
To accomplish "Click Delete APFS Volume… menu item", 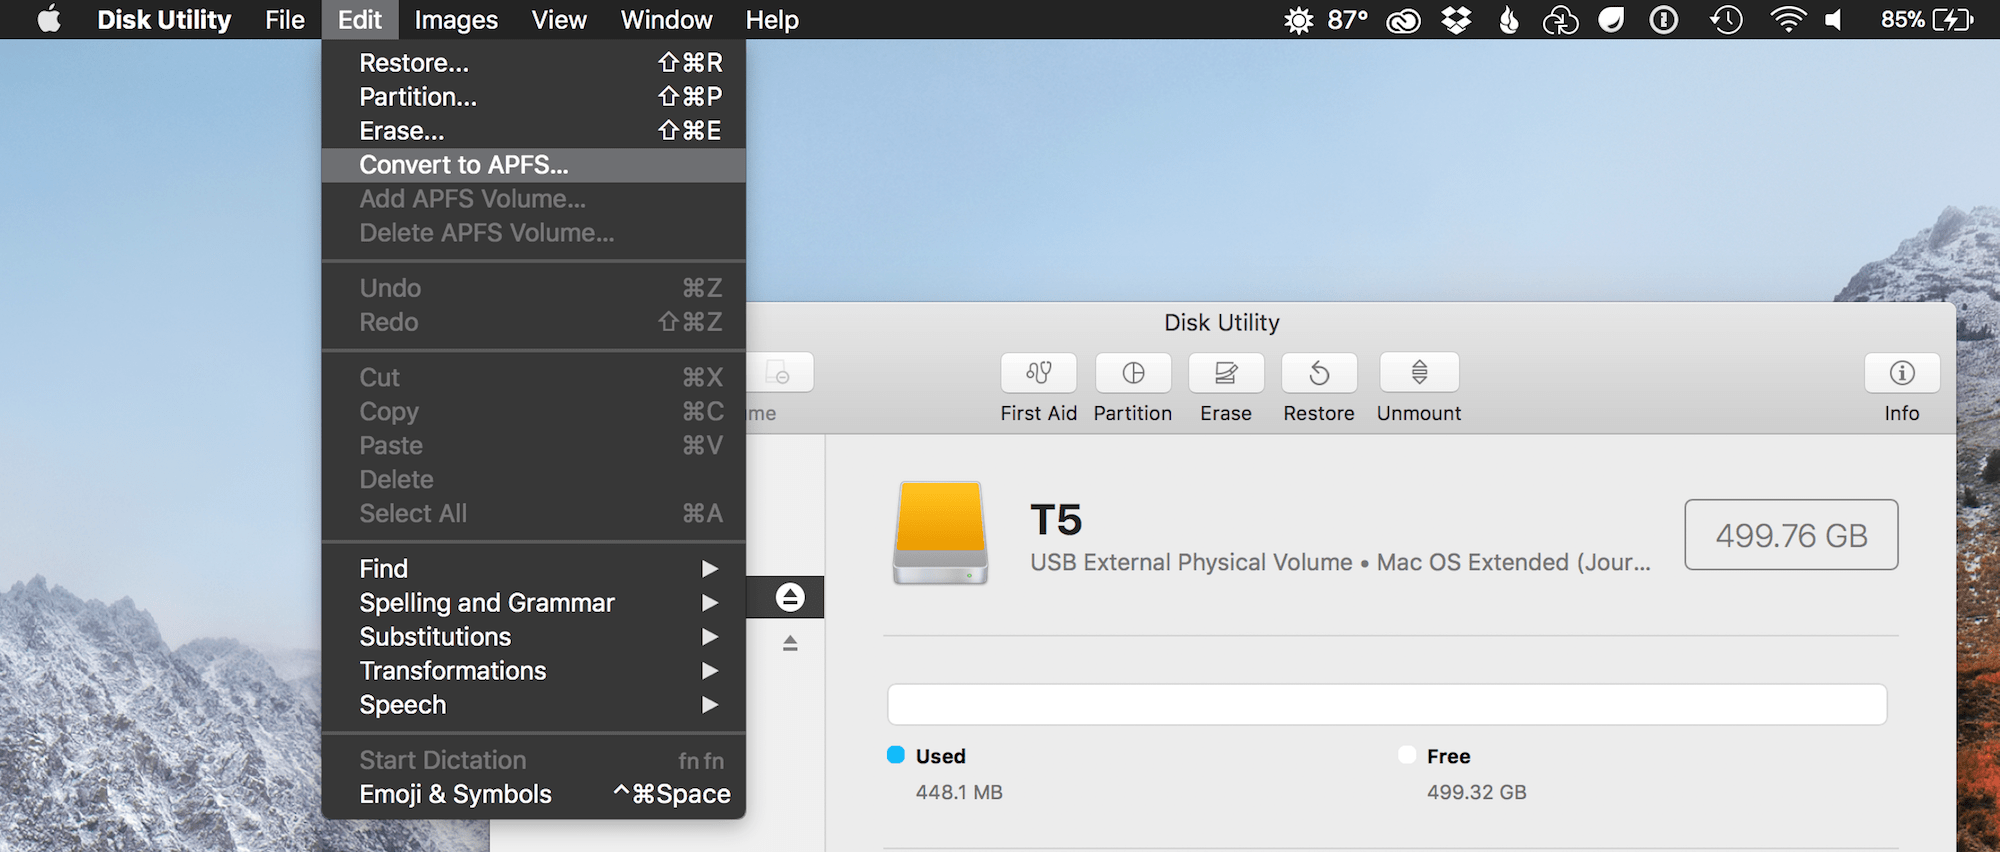I will tap(534, 233).
